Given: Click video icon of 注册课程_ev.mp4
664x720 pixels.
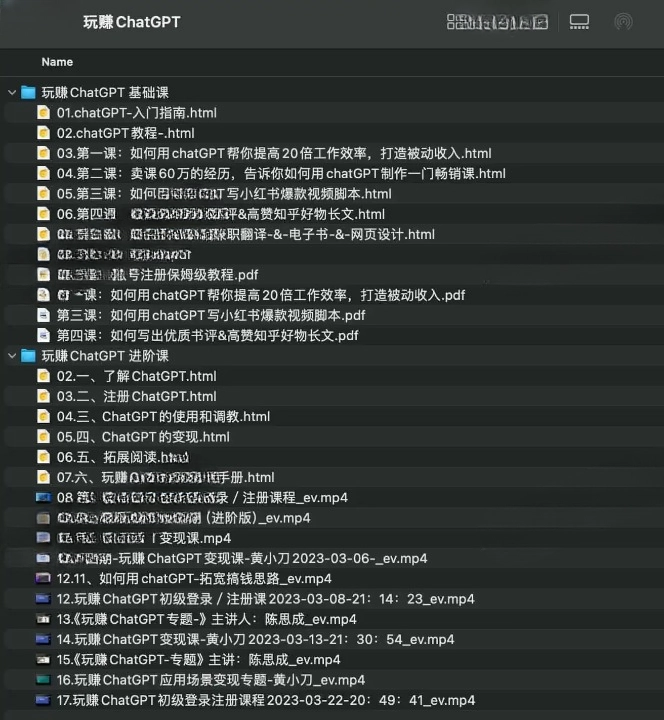Looking at the screenshot, I should (43, 497).
